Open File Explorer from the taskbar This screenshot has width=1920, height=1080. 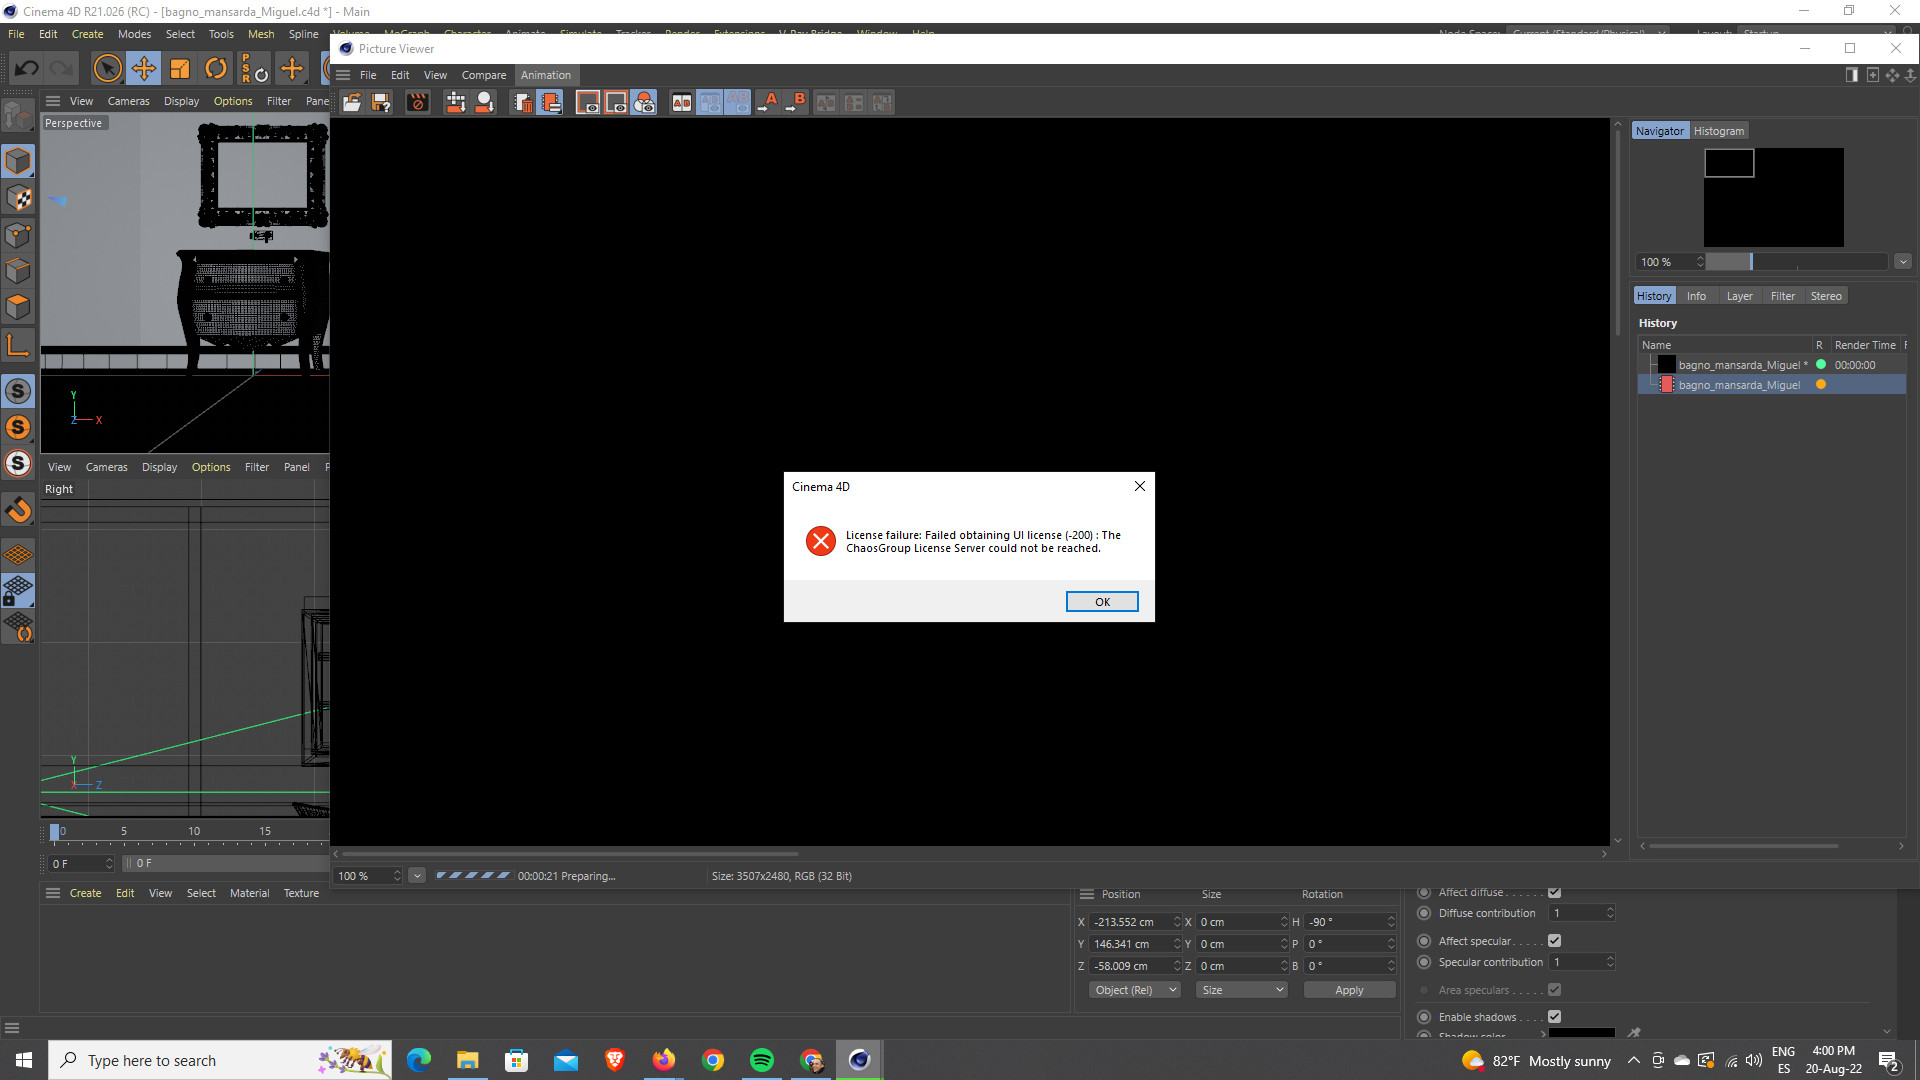[467, 1060]
